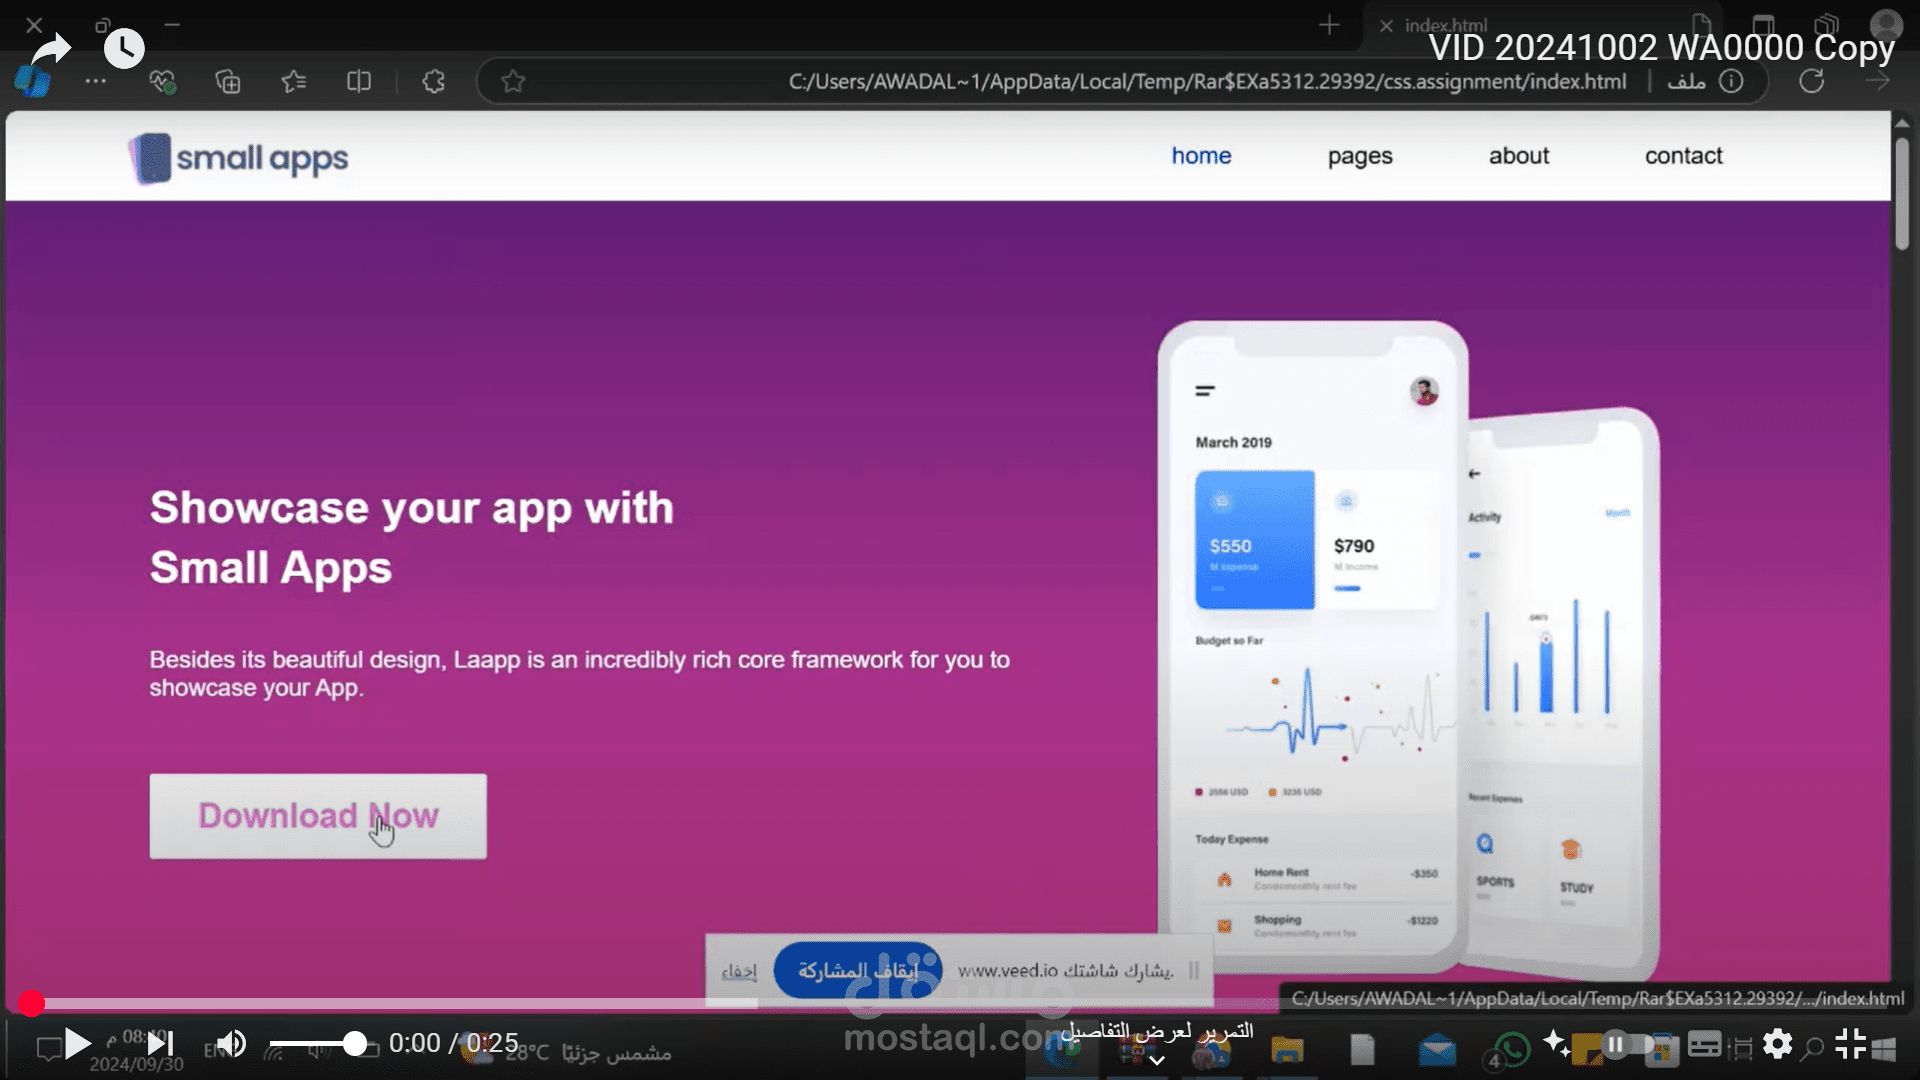This screenshot has width=1920, height=1080.
Task: Click the split screen icon in the toolbar
Action: tap(359, 81)
